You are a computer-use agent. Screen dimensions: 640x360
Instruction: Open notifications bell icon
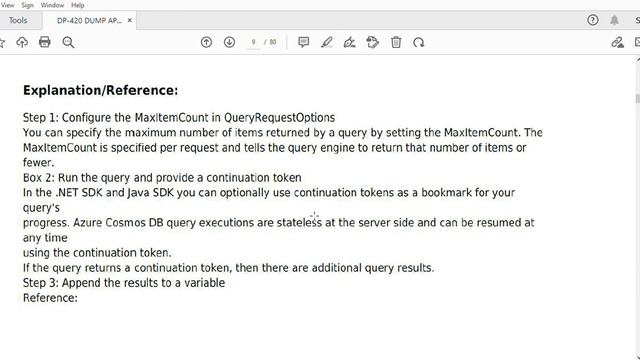[x=614, y=20]
